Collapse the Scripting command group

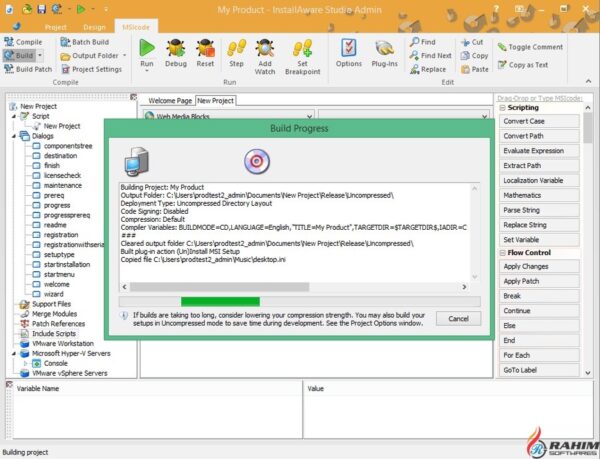pos(502,108)
